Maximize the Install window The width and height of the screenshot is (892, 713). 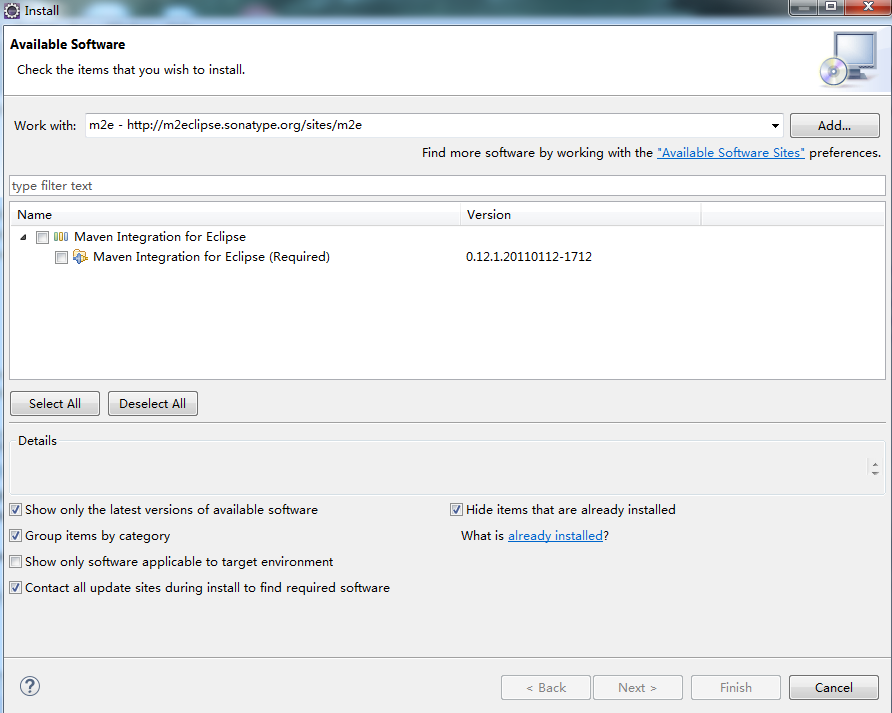point(831,6)
